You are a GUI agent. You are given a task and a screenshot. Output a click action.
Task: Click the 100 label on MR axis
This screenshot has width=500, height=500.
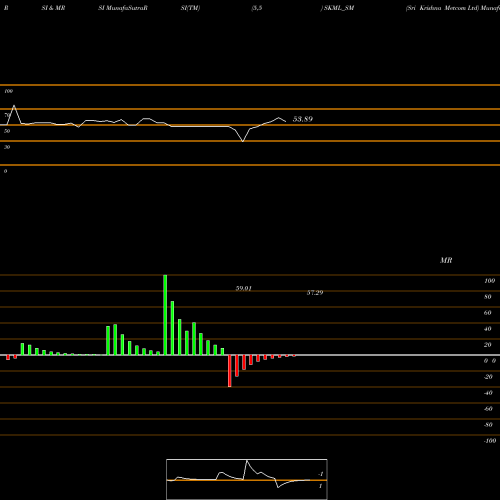point(489,281)
